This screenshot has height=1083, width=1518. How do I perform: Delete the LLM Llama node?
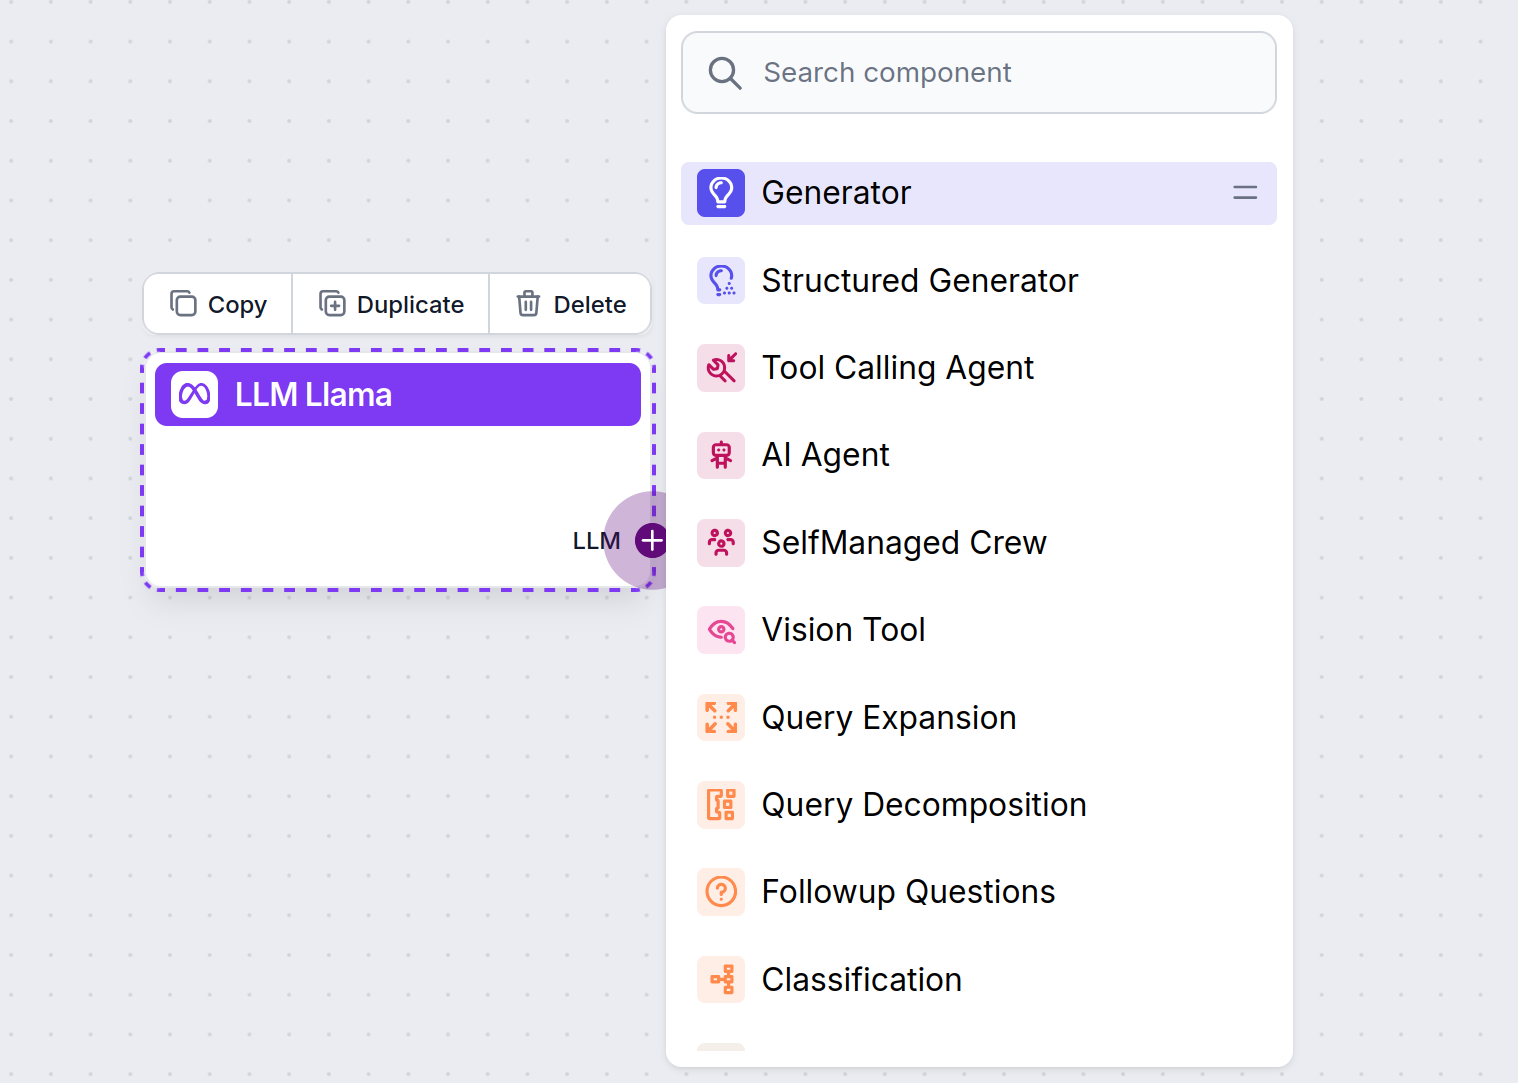570,303
